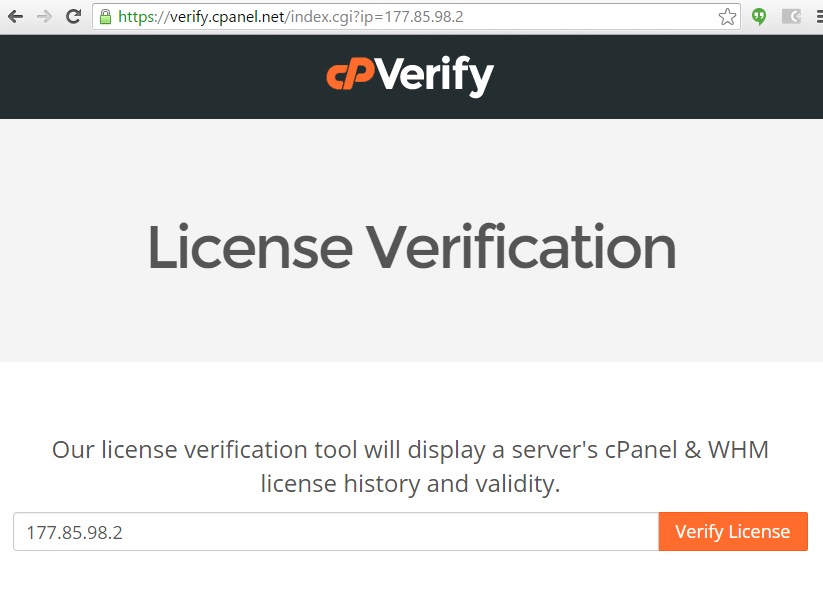Open the green Hangouts extension icon
Image resolution: width=823 pixels, height=609 pixels.
click(759, 17)
